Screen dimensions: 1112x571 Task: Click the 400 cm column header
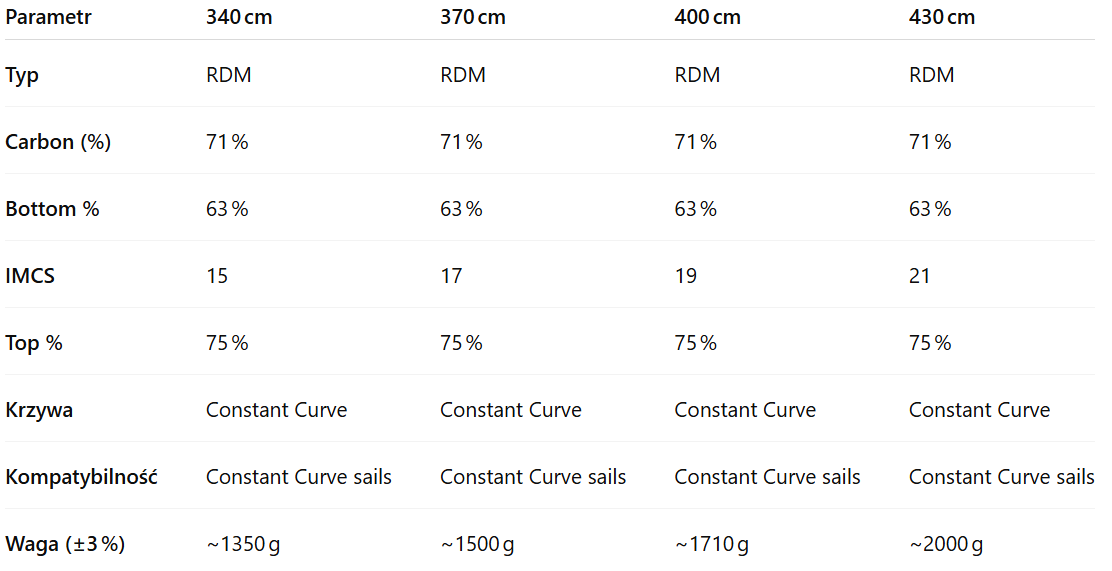point(707,17)
